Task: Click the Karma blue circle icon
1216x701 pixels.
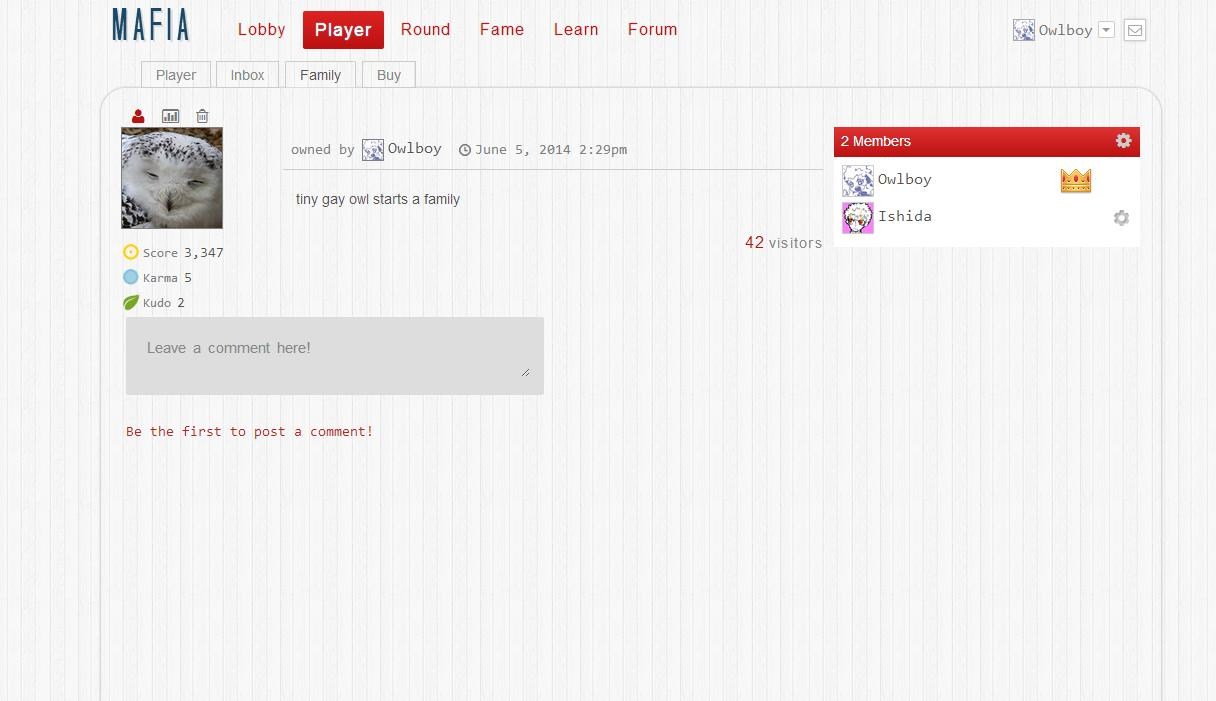Action: pyautogui.click(x=130, y=277)
